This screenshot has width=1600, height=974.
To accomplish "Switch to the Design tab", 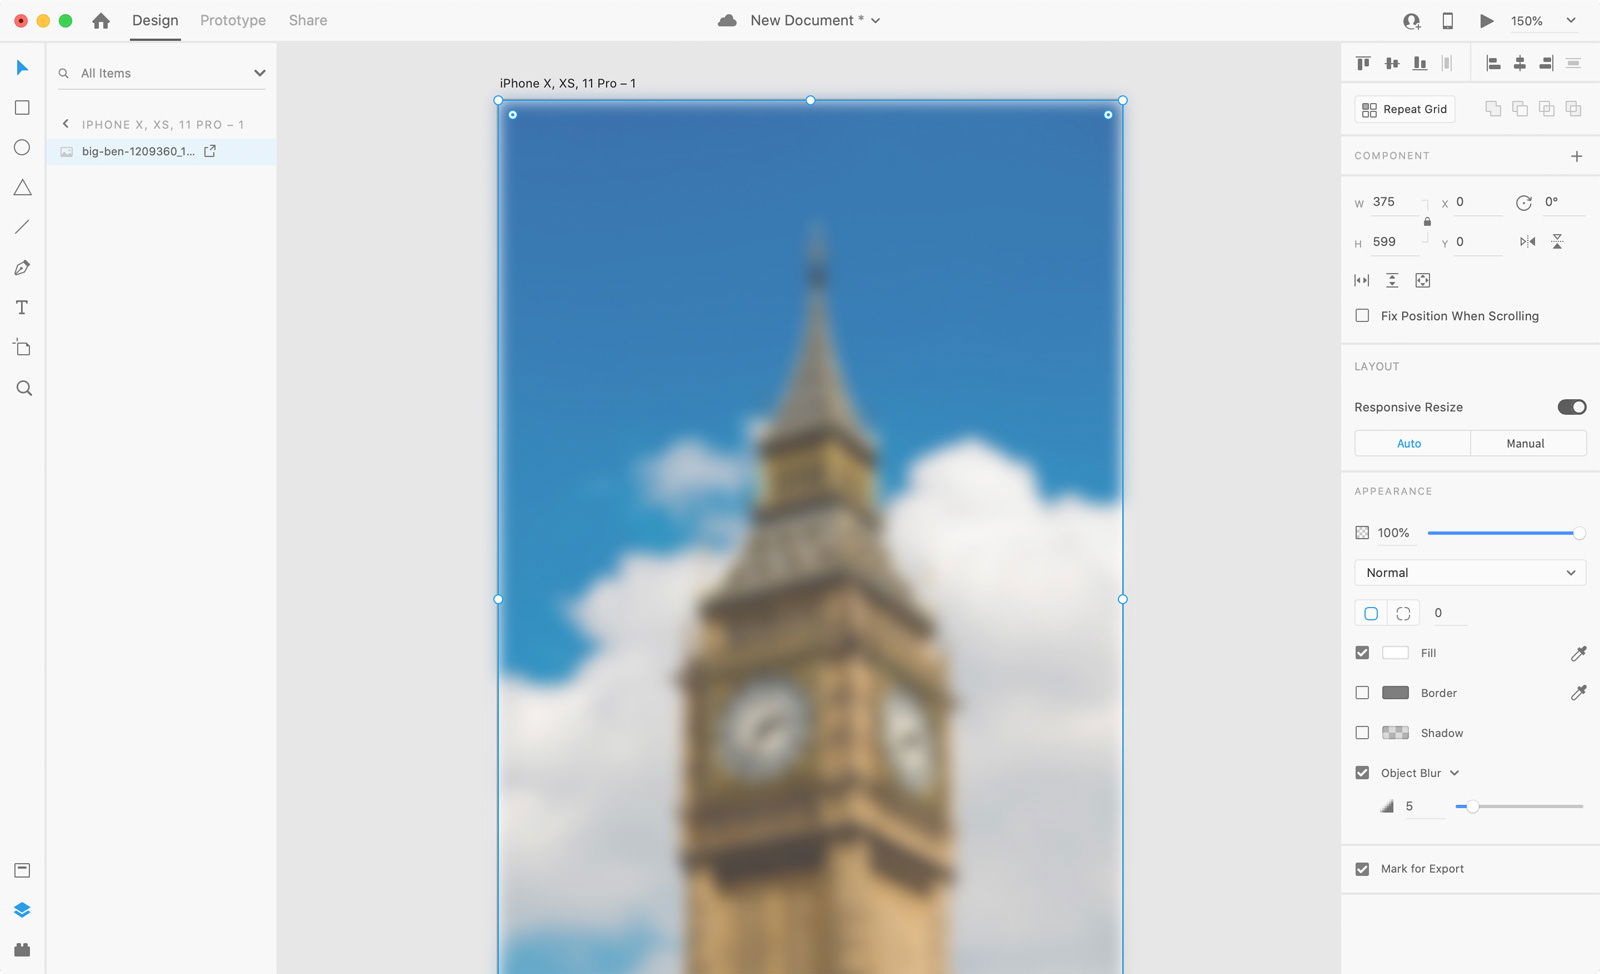I will coord(155,21).
